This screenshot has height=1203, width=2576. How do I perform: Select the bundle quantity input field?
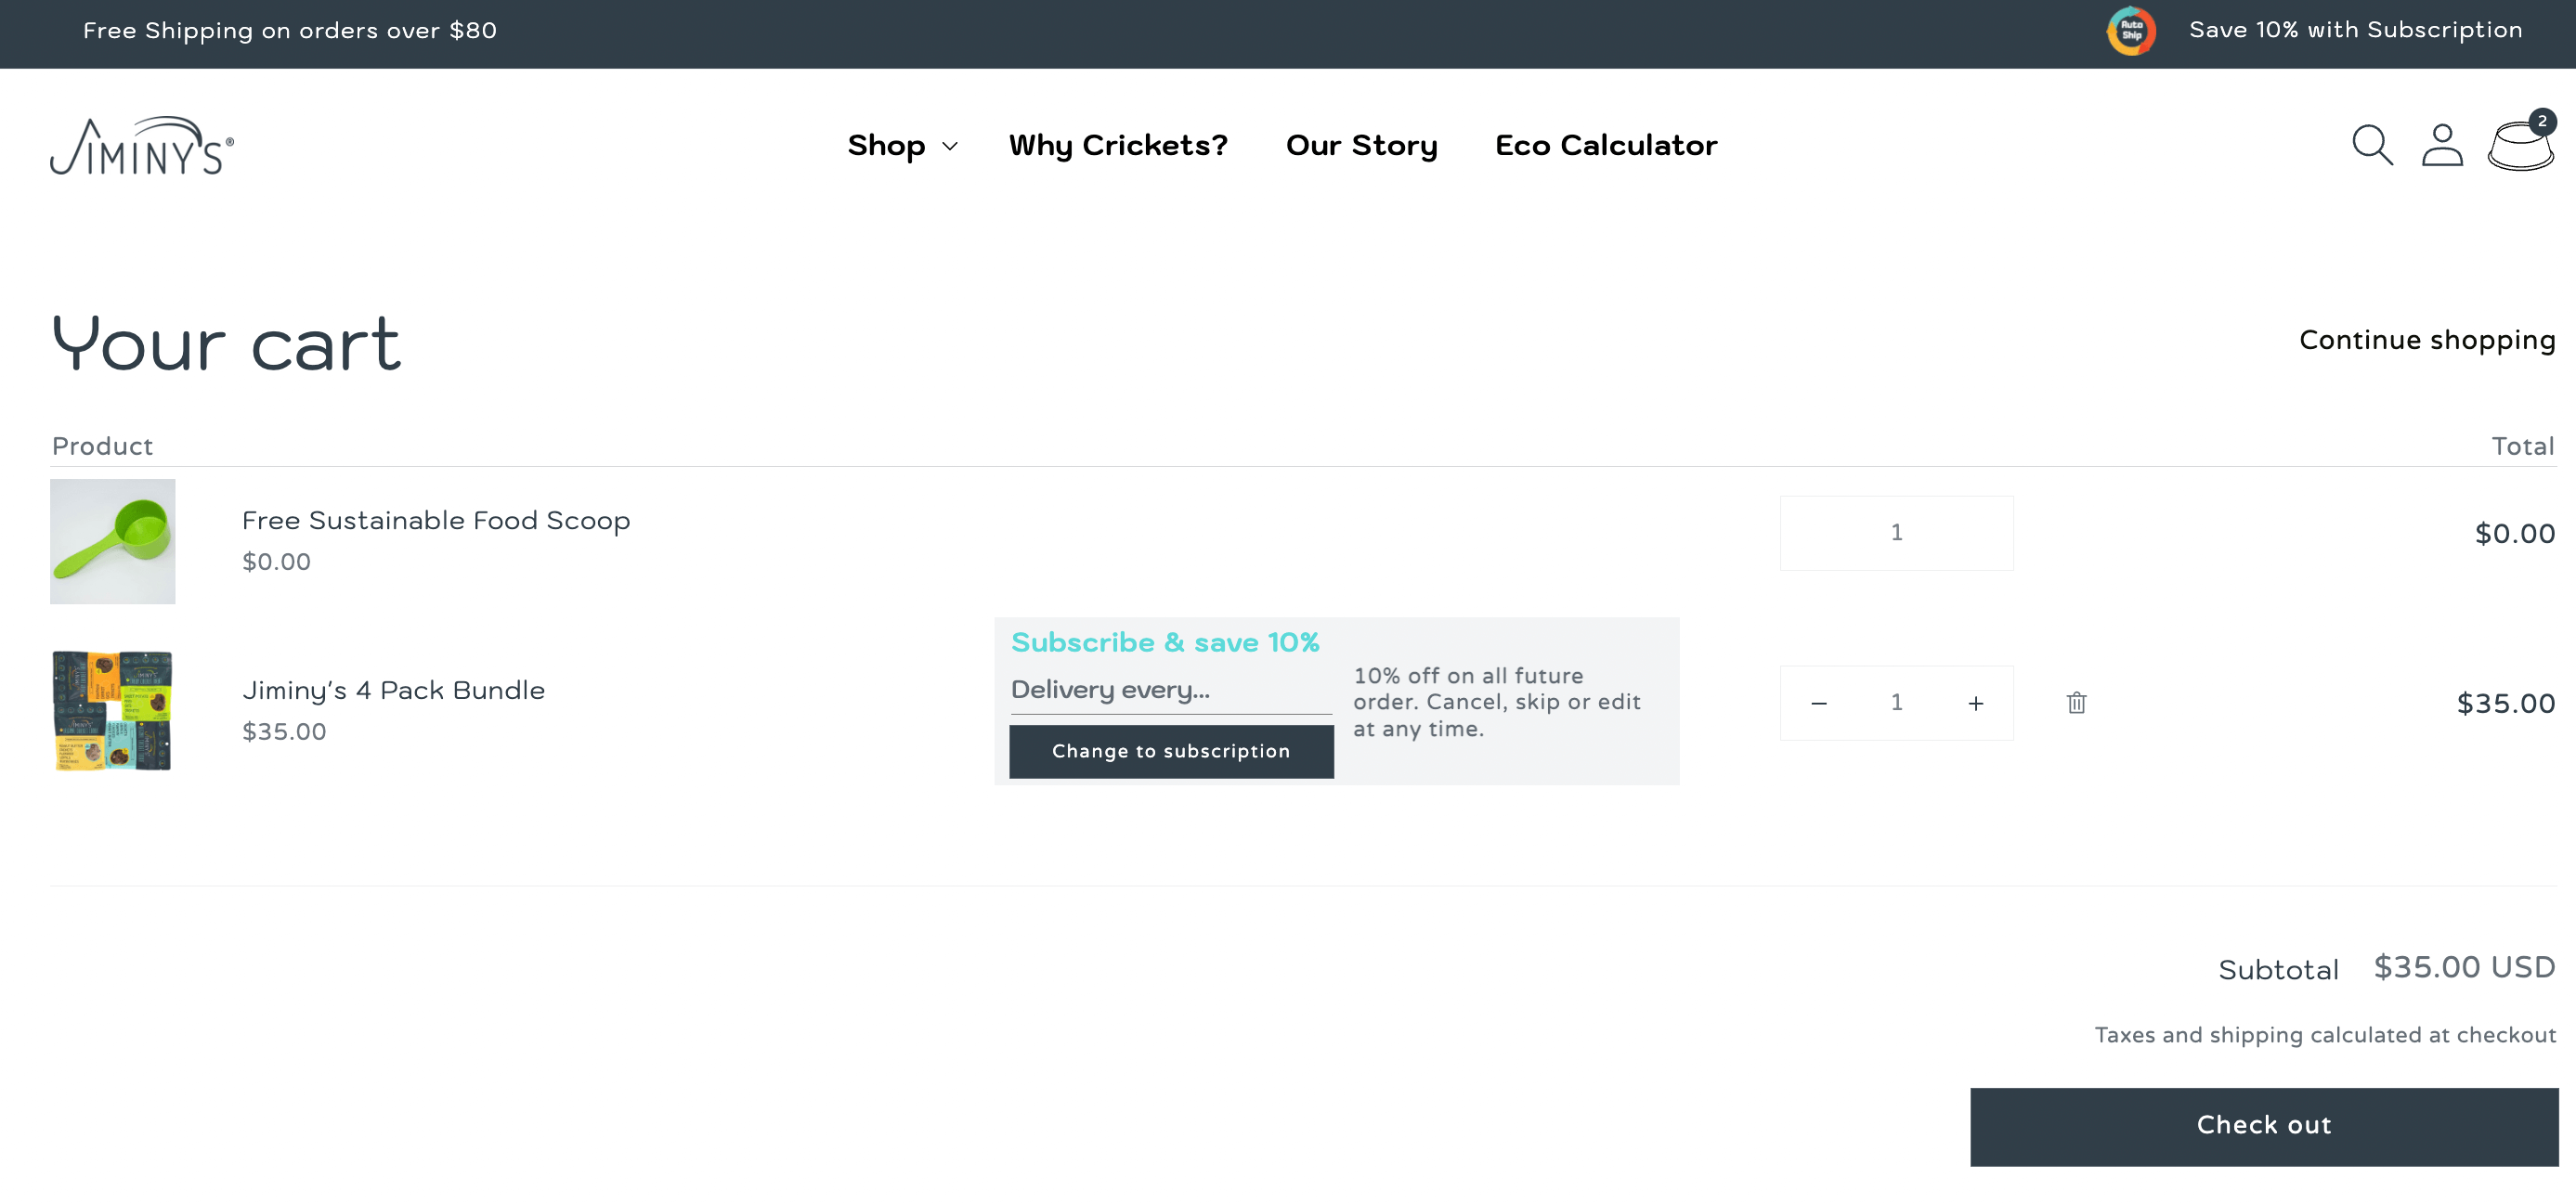1896,703
